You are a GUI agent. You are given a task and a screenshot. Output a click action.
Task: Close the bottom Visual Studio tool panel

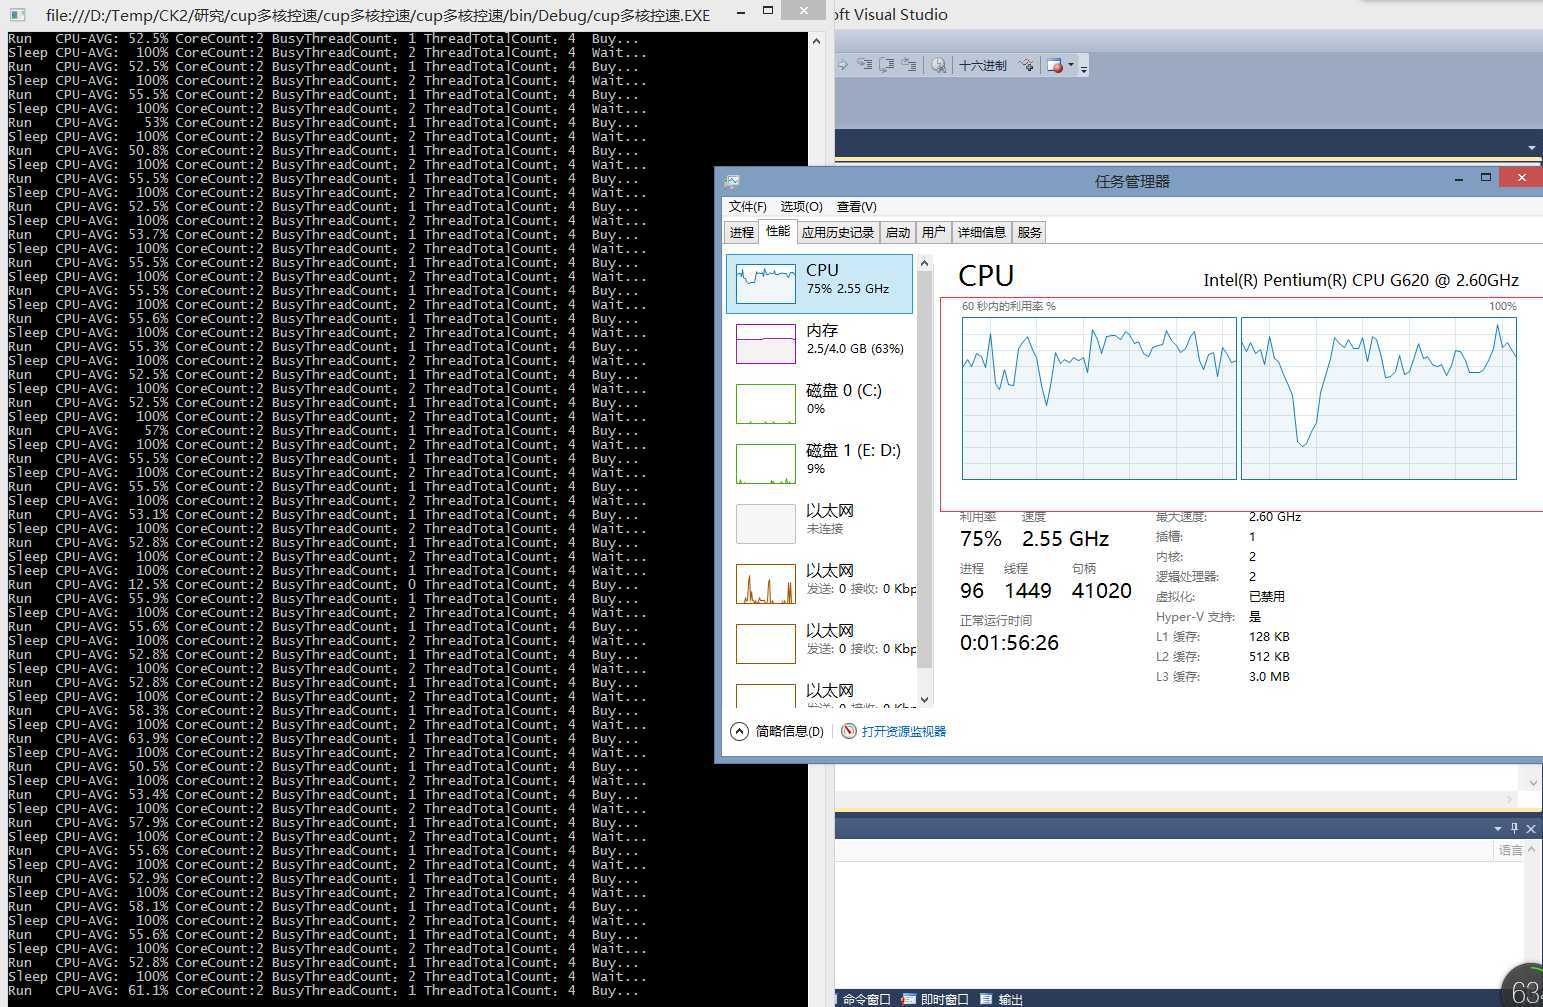click(1531, 828)
